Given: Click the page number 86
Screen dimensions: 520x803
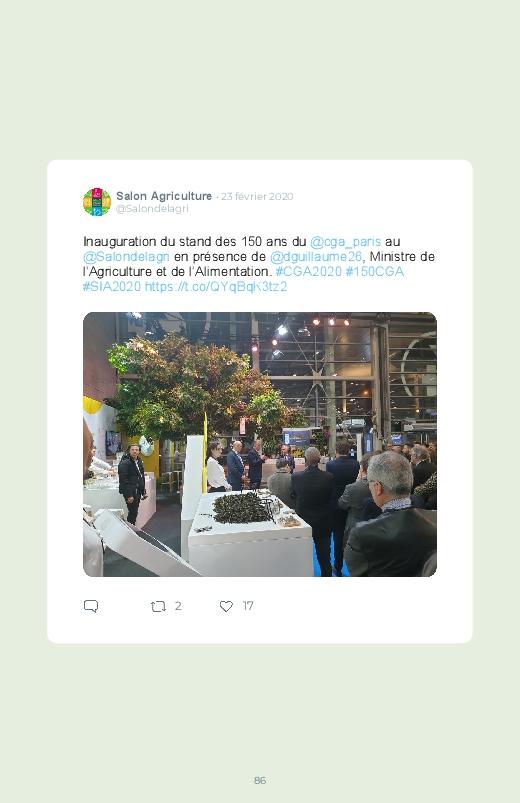Looking at the screenshot, I should pos(260,780).
